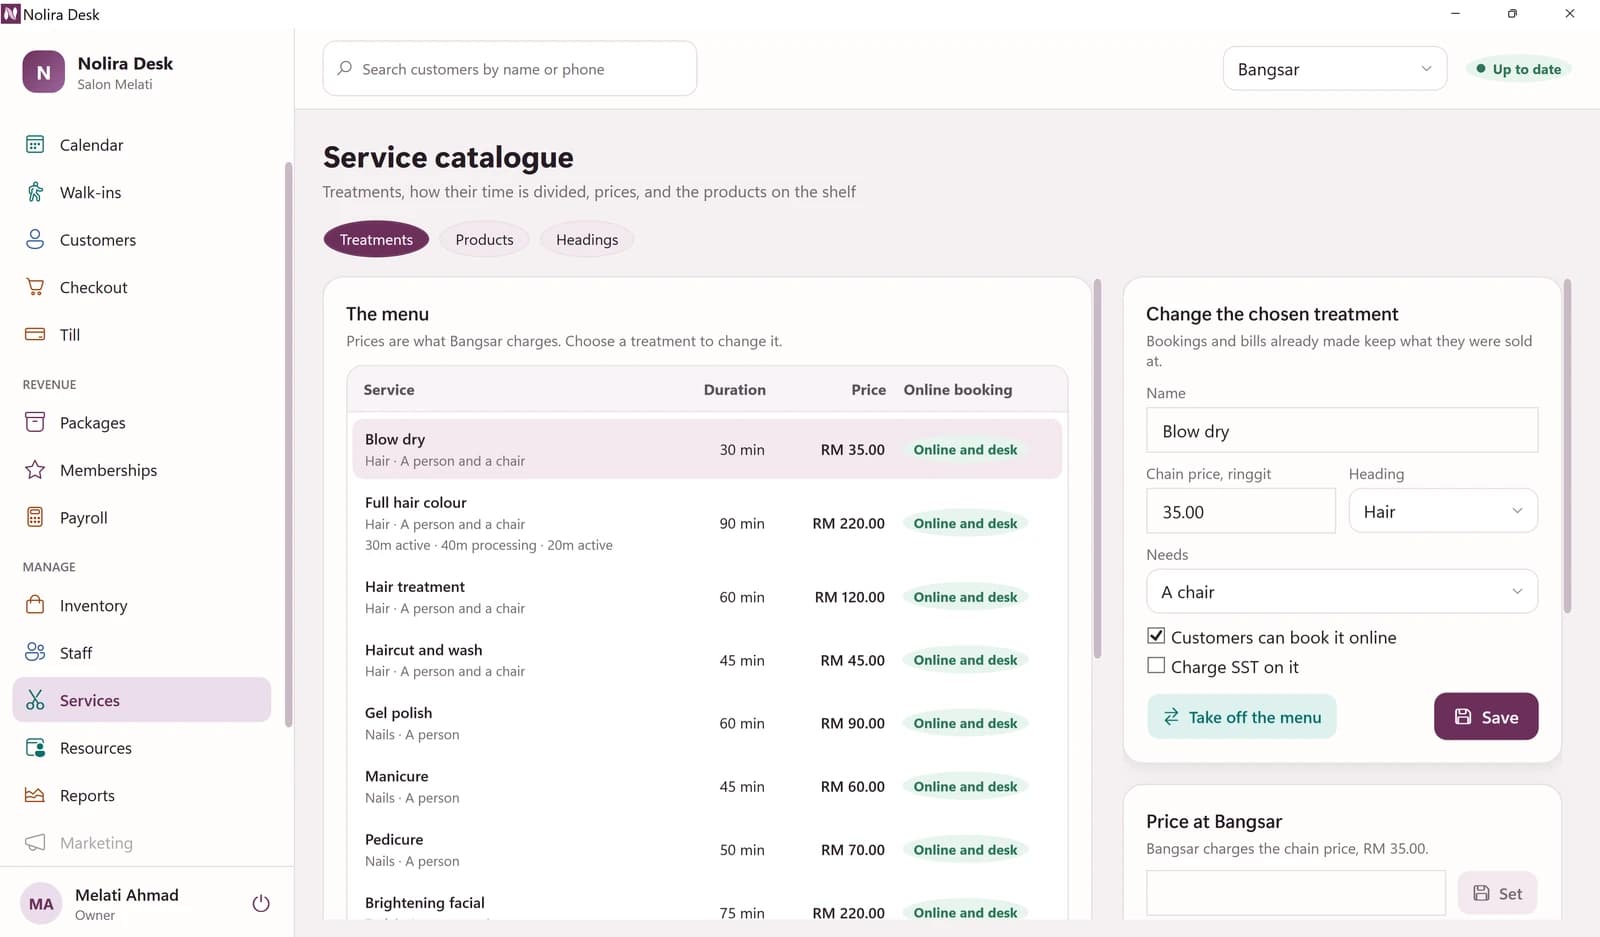Click the Save button

1486,716
